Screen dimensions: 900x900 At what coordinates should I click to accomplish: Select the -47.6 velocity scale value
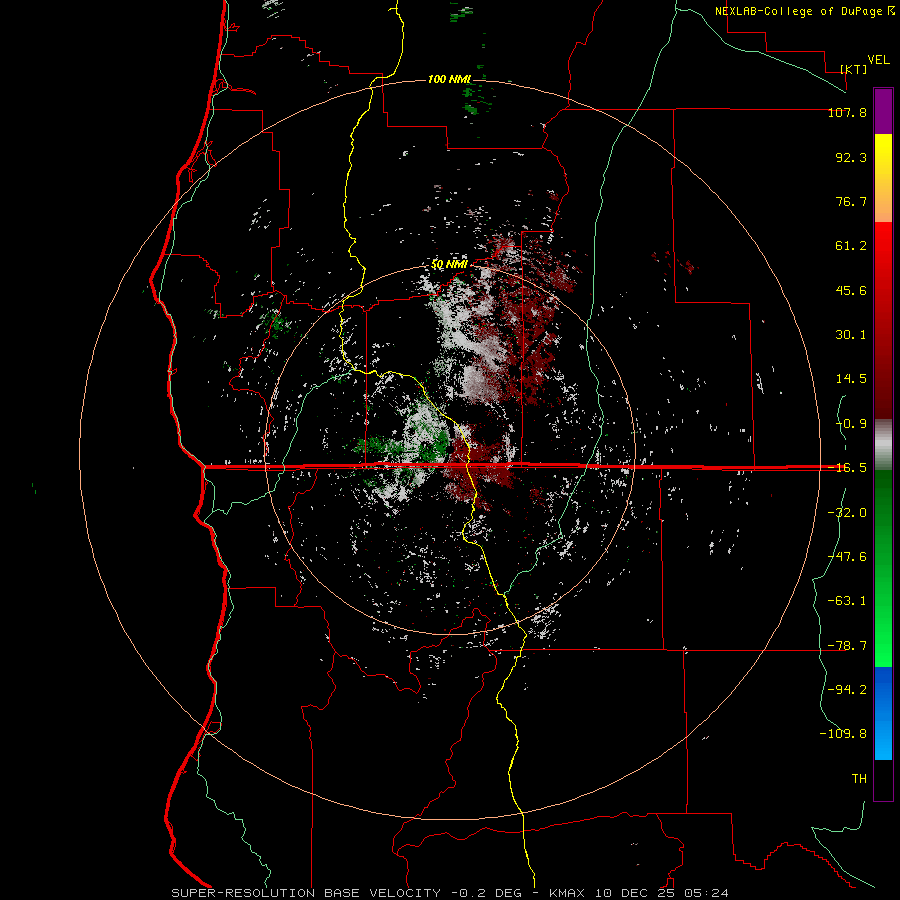tap(847, 557)
